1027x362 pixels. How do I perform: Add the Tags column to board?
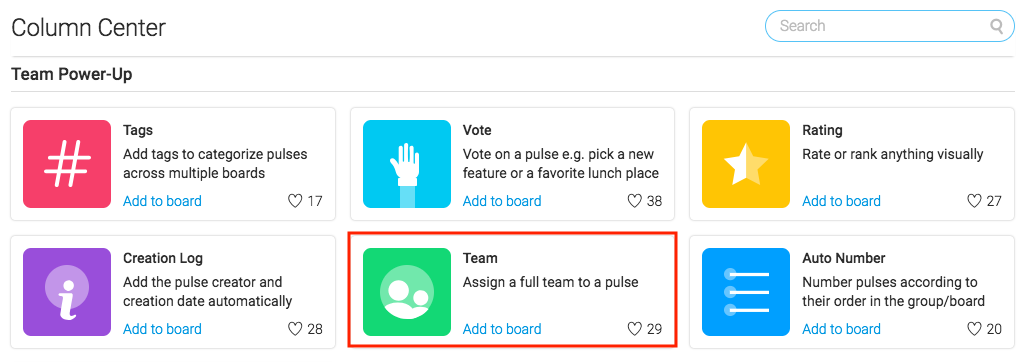(x=162, y=201)
